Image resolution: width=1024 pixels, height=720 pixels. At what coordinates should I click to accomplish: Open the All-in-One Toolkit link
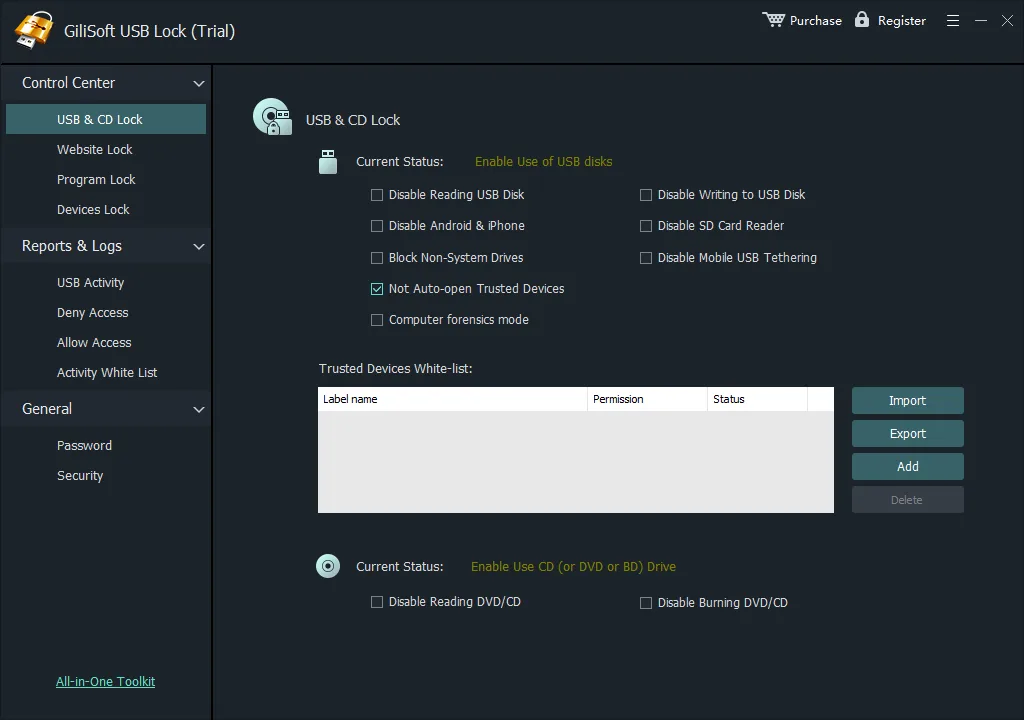click(x=106, y=681)
